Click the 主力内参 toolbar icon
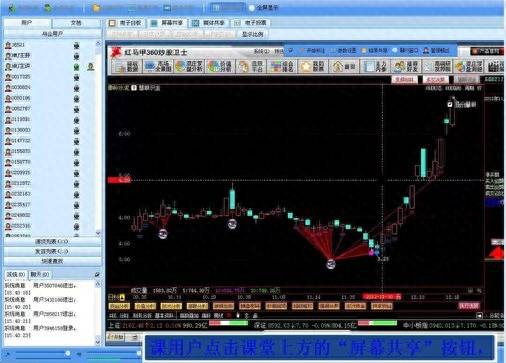The height and width of the screenshot is (363, 506). (x=375, y=66)
